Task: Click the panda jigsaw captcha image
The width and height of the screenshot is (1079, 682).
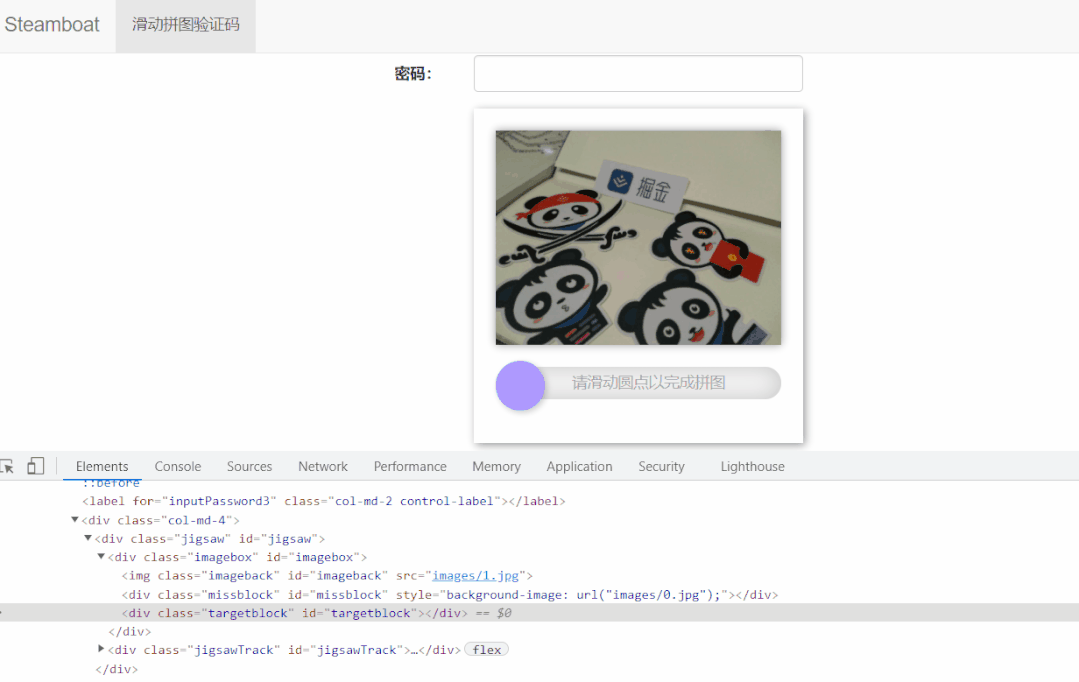Action: click(638, 237)
